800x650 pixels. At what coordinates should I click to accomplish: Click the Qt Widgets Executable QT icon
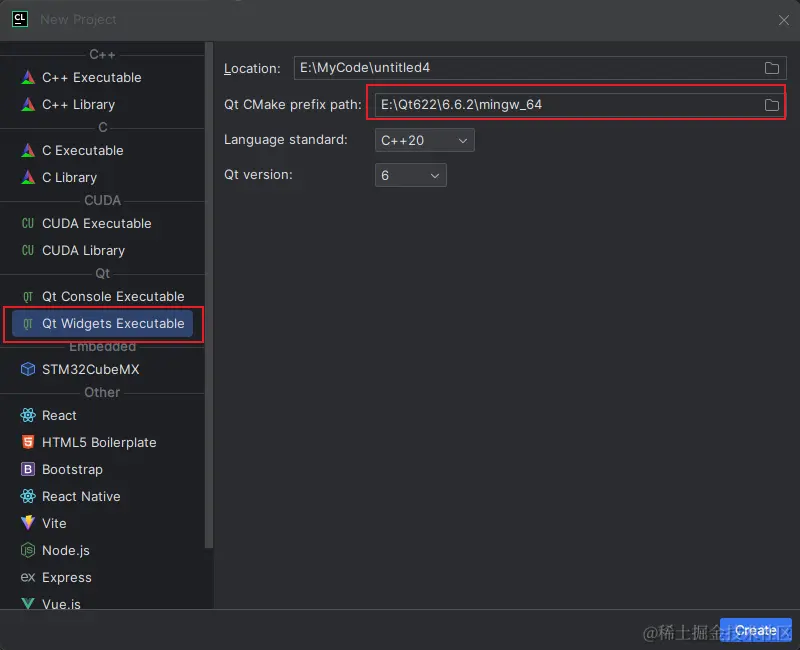point(28,323)
